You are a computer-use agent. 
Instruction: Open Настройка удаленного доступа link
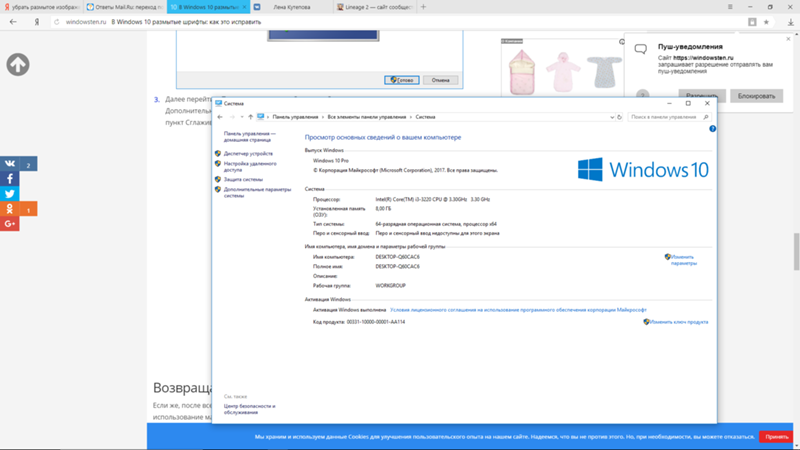[250, 167]
